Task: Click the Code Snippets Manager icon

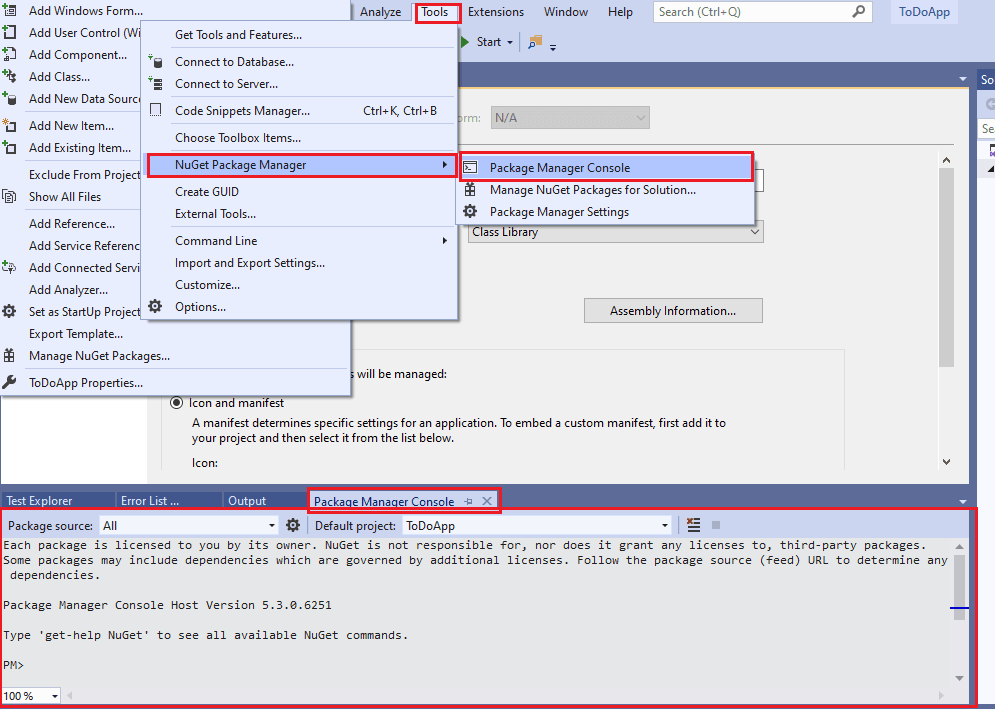Action: (156, 108)
